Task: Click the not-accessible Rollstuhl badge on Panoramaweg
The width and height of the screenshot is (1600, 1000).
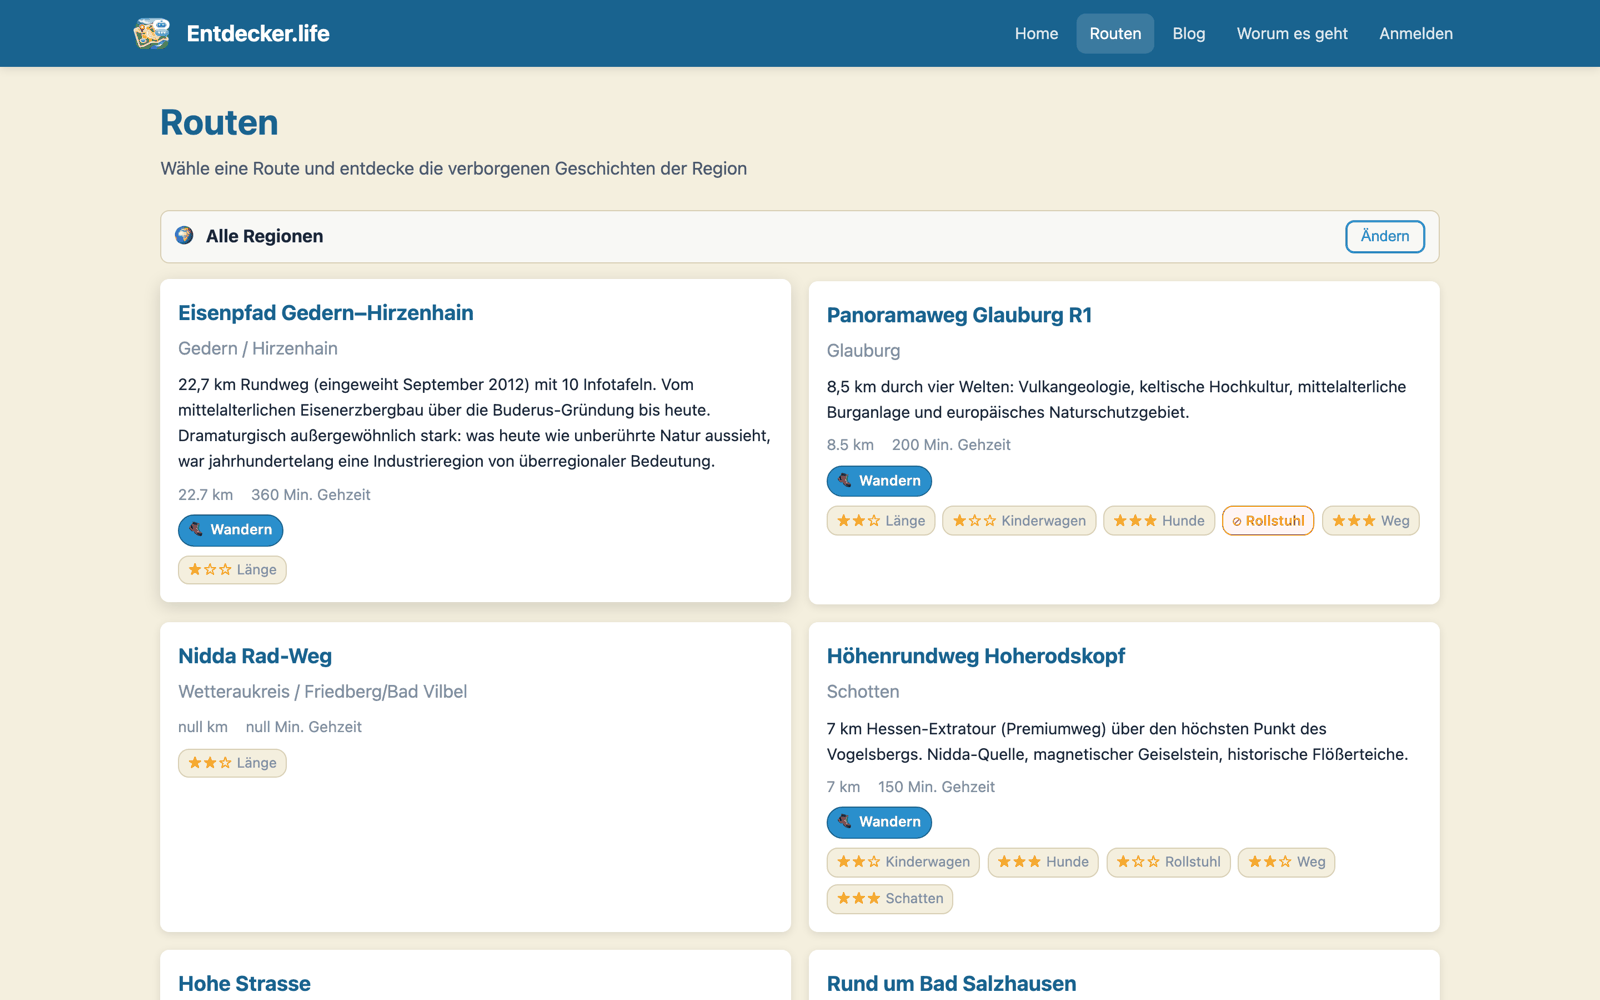Action: (1268, 521)
